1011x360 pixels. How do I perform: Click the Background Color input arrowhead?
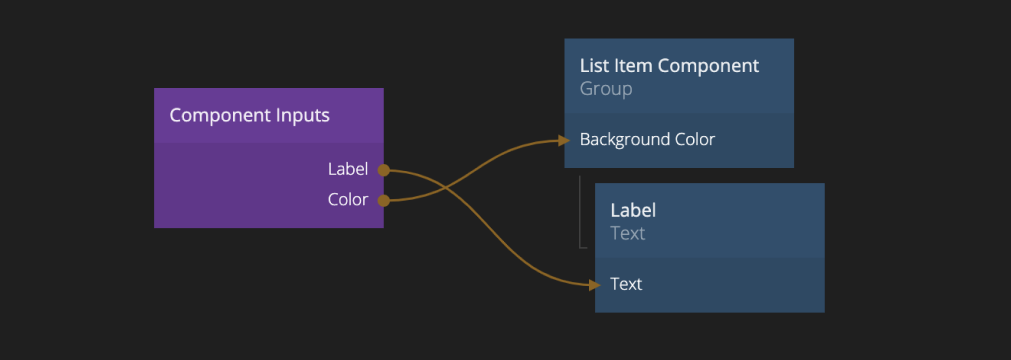click(564, 140)
